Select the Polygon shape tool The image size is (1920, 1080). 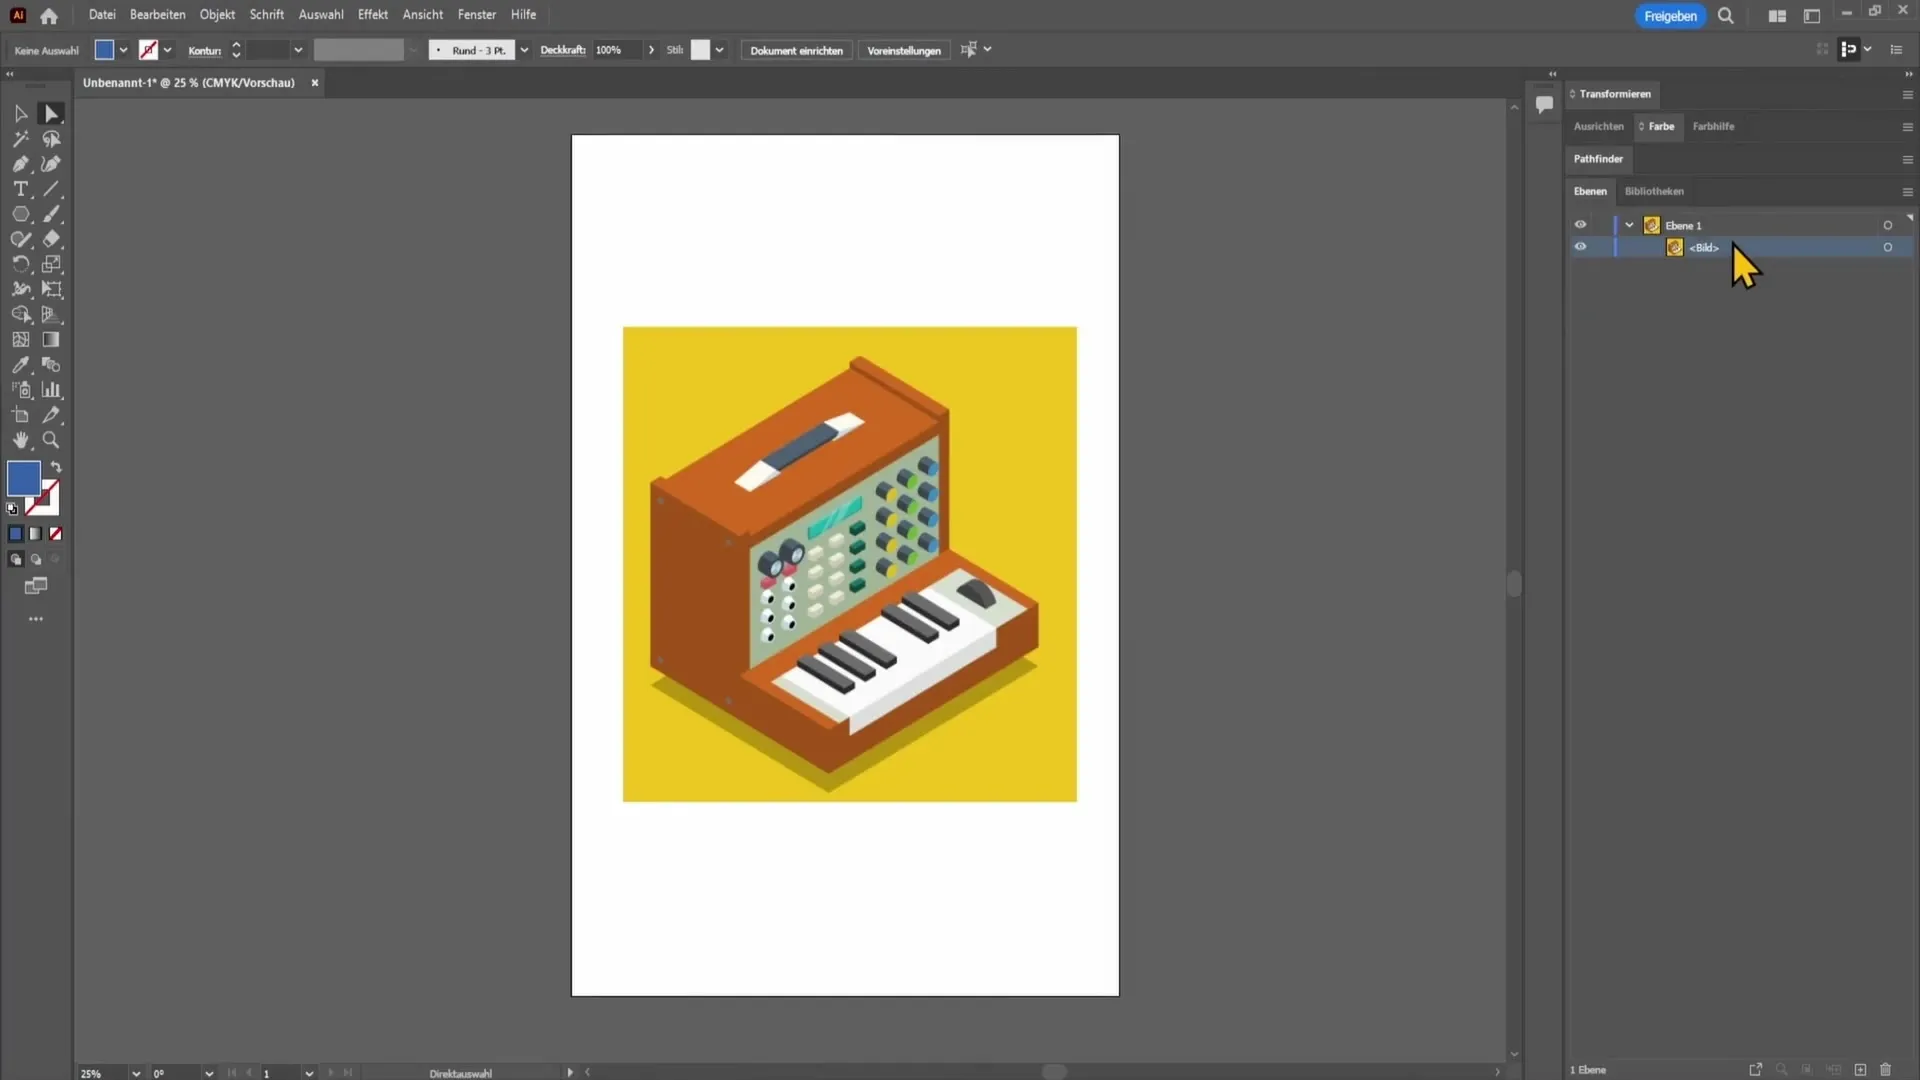coord(20,214)
